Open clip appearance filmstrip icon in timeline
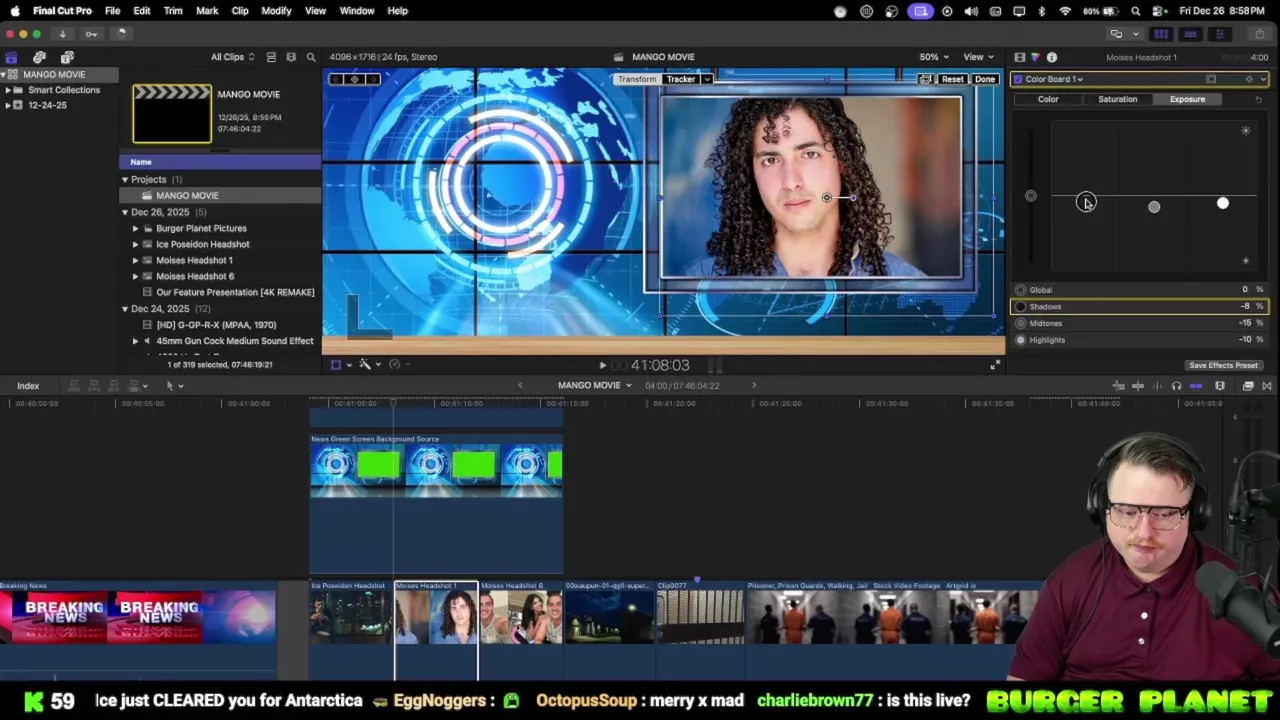This screenshot has height=720, width=1280. click(x=1220, y=386)
